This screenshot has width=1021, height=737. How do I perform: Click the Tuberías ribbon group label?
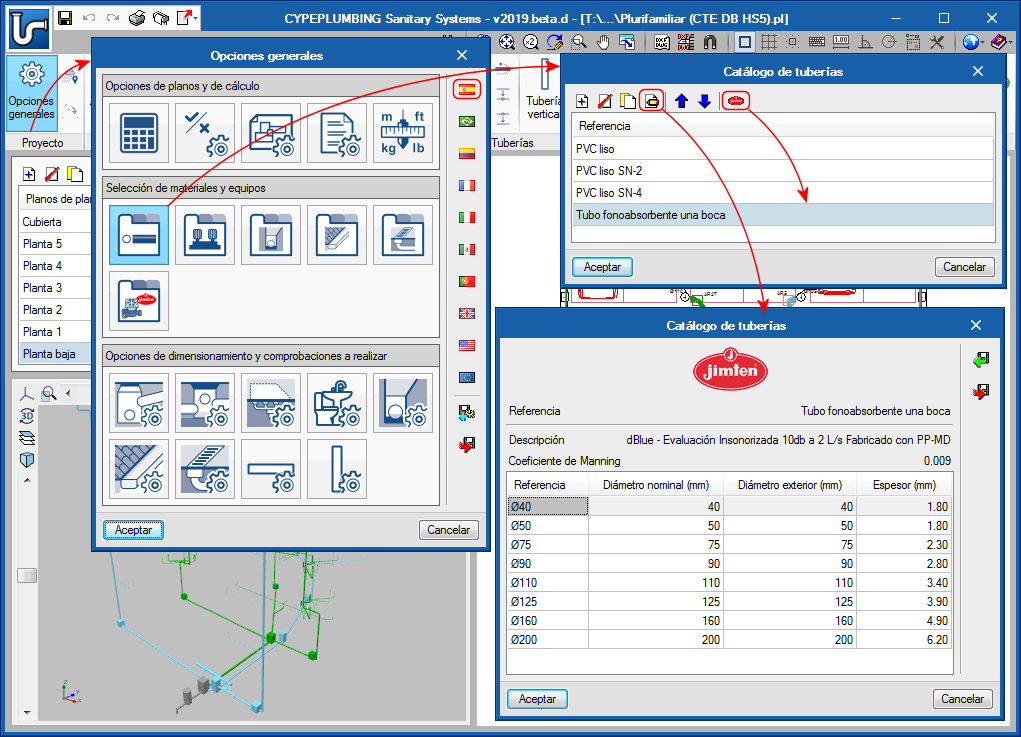tap(512, 143)
